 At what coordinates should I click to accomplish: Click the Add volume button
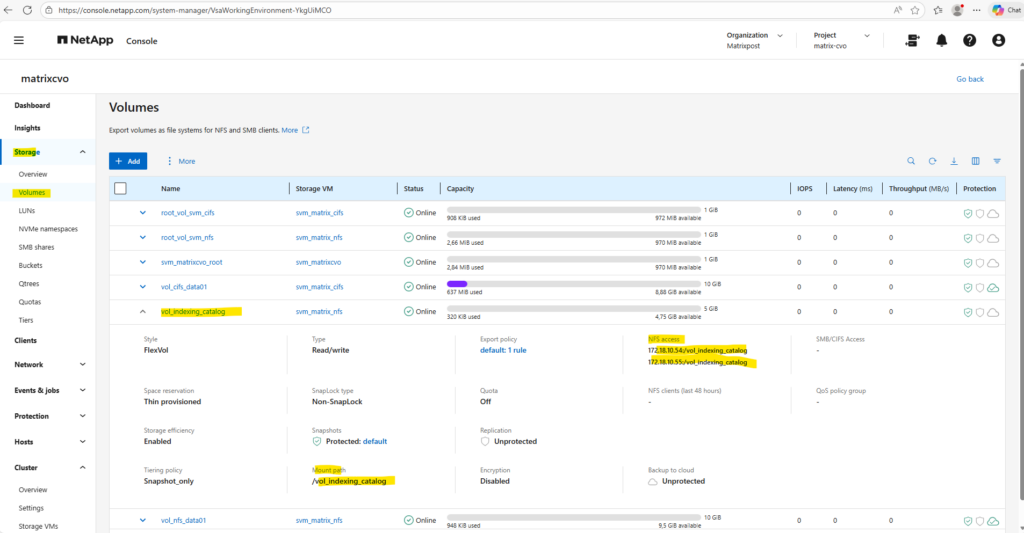click(128, 161)
